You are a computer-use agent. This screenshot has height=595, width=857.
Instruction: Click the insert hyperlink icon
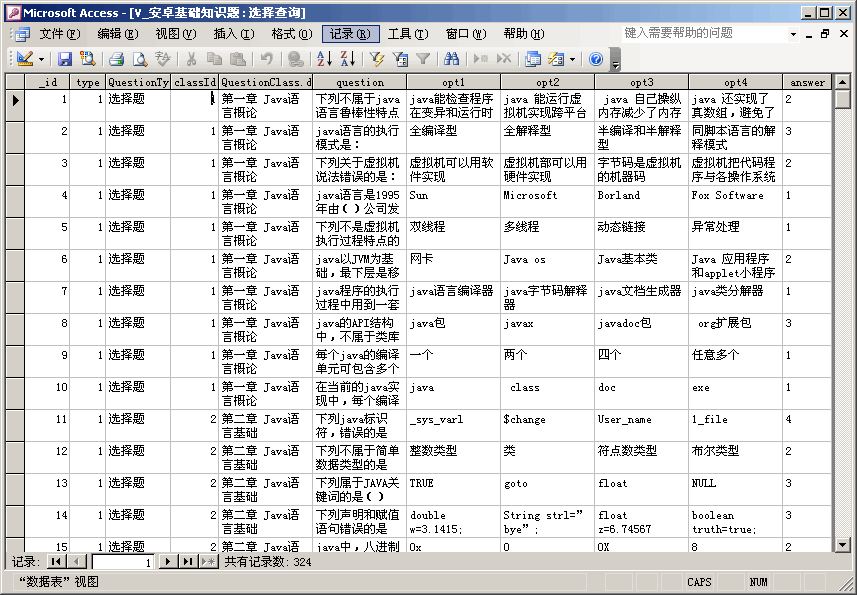296,58
